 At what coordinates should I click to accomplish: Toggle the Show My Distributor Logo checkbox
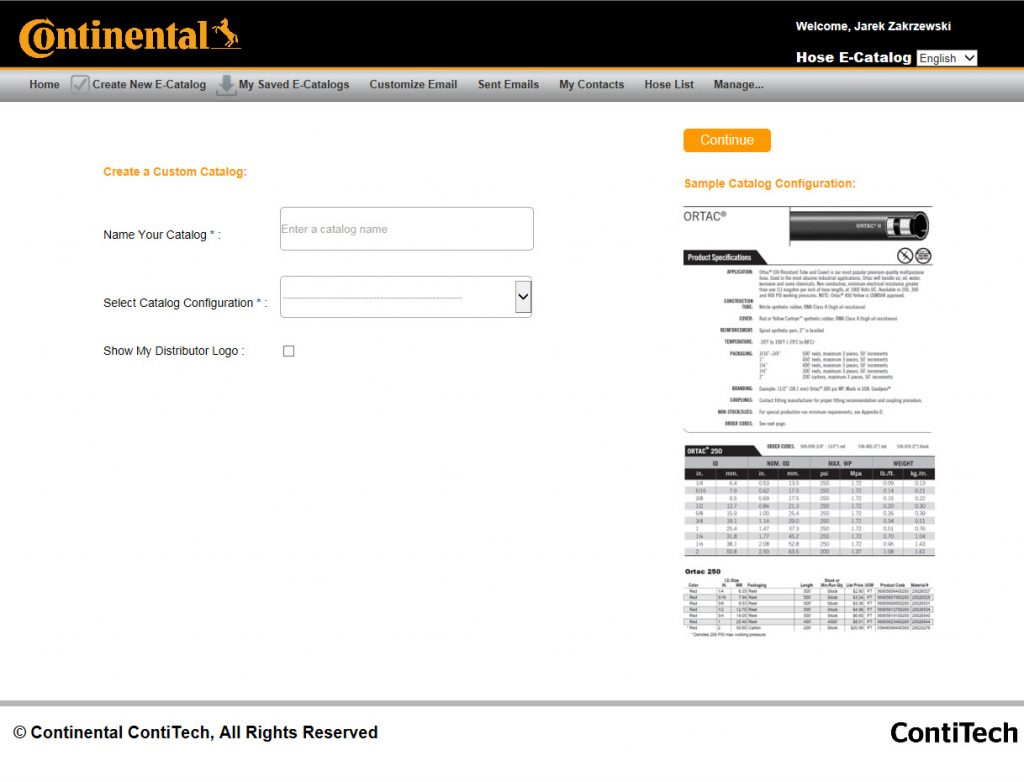coord(289,351)
